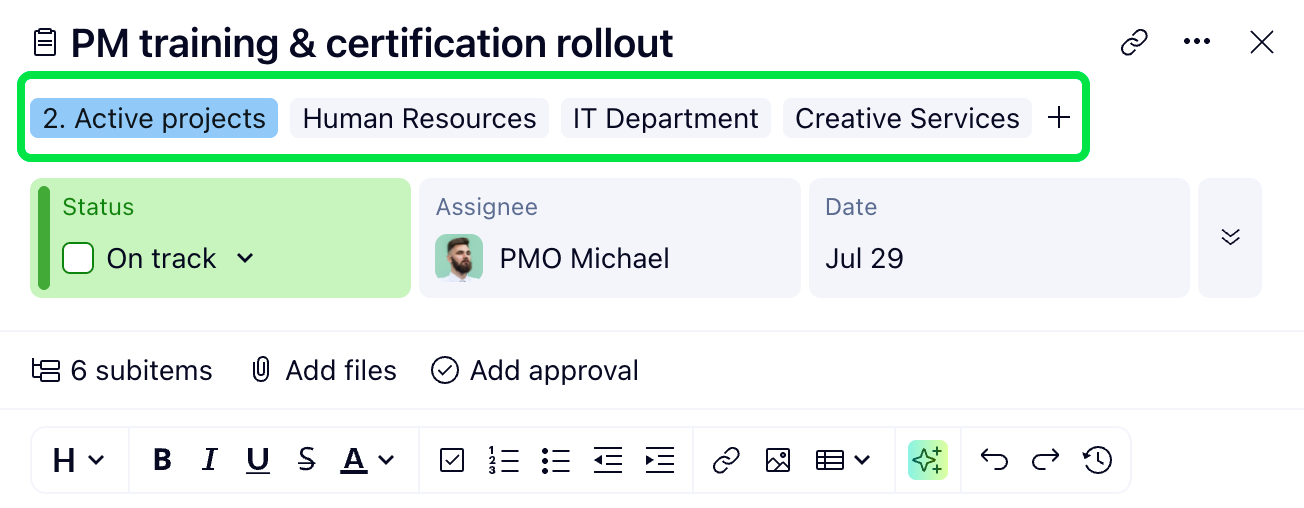Open the AI assistant sparkle tool
This screenshot has height=508, width=1304.
[x=927, y=460]
